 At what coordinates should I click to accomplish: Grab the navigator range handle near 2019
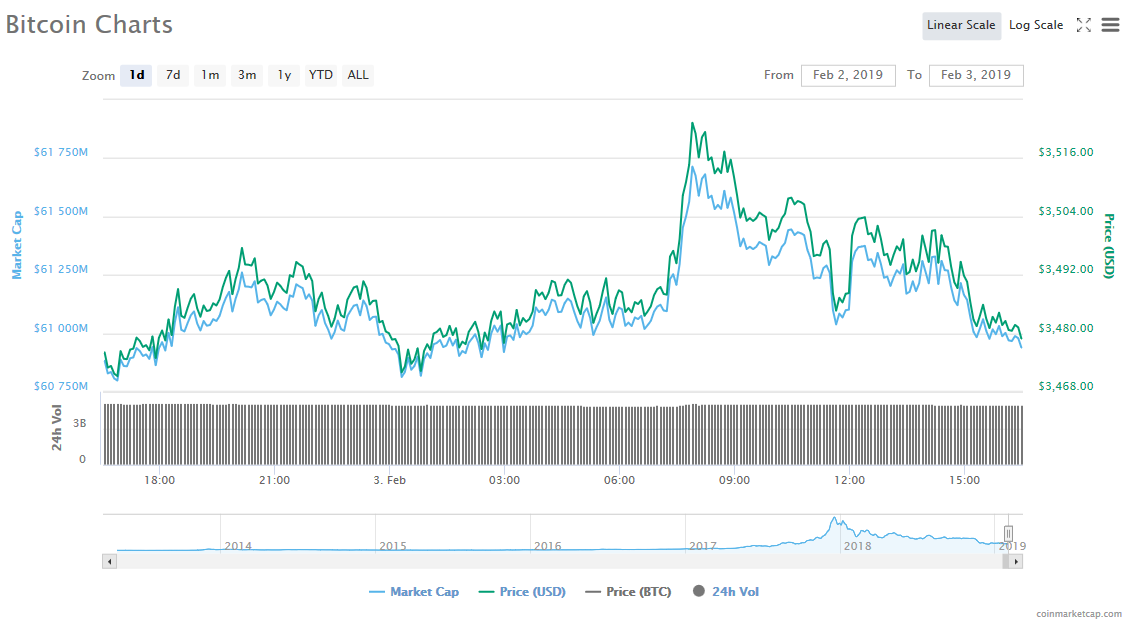[1008, 533]
